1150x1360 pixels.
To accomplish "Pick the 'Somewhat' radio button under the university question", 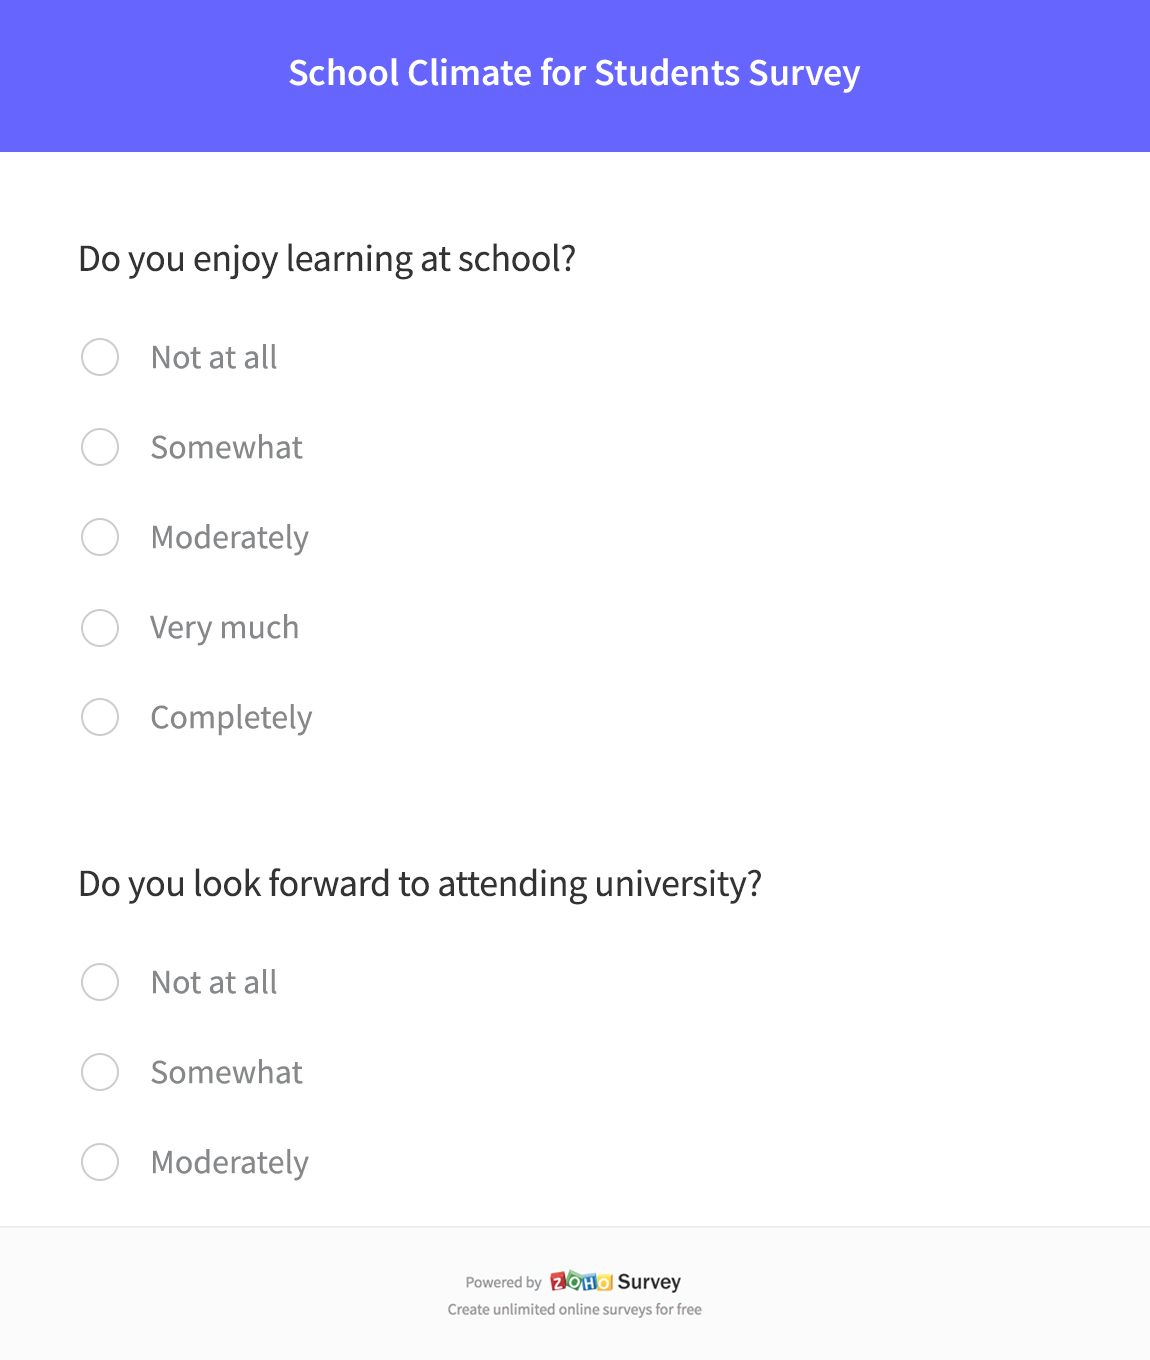I will [100, 1072].
